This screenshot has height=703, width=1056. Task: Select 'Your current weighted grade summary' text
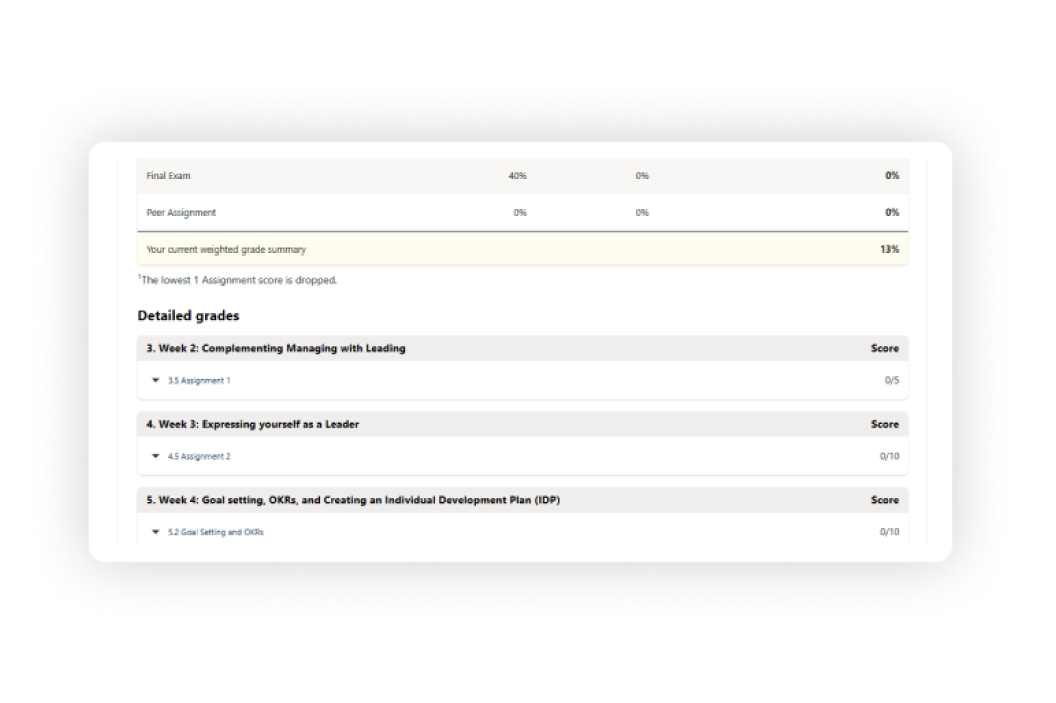[x=226, y=250]
